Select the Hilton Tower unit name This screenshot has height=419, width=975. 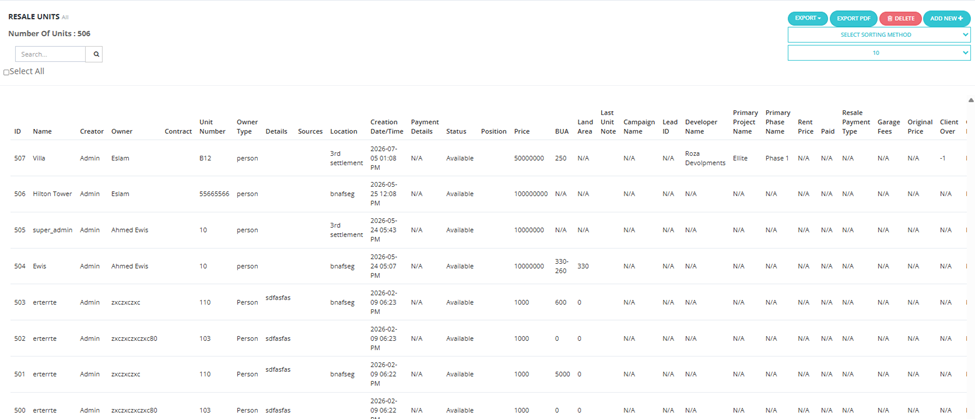(x=52, y=194)
